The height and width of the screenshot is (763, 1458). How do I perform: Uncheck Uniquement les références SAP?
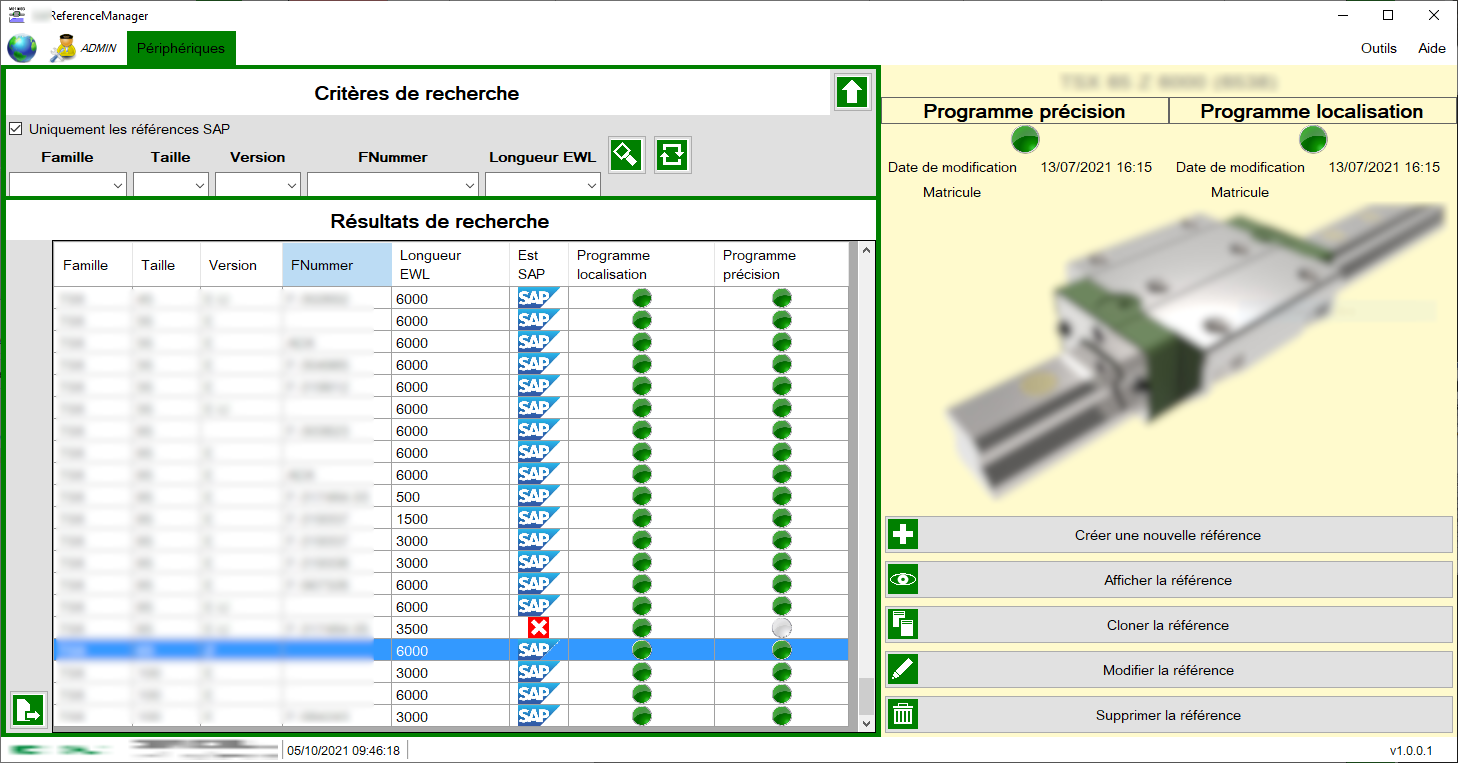click(x=16, y=128)
